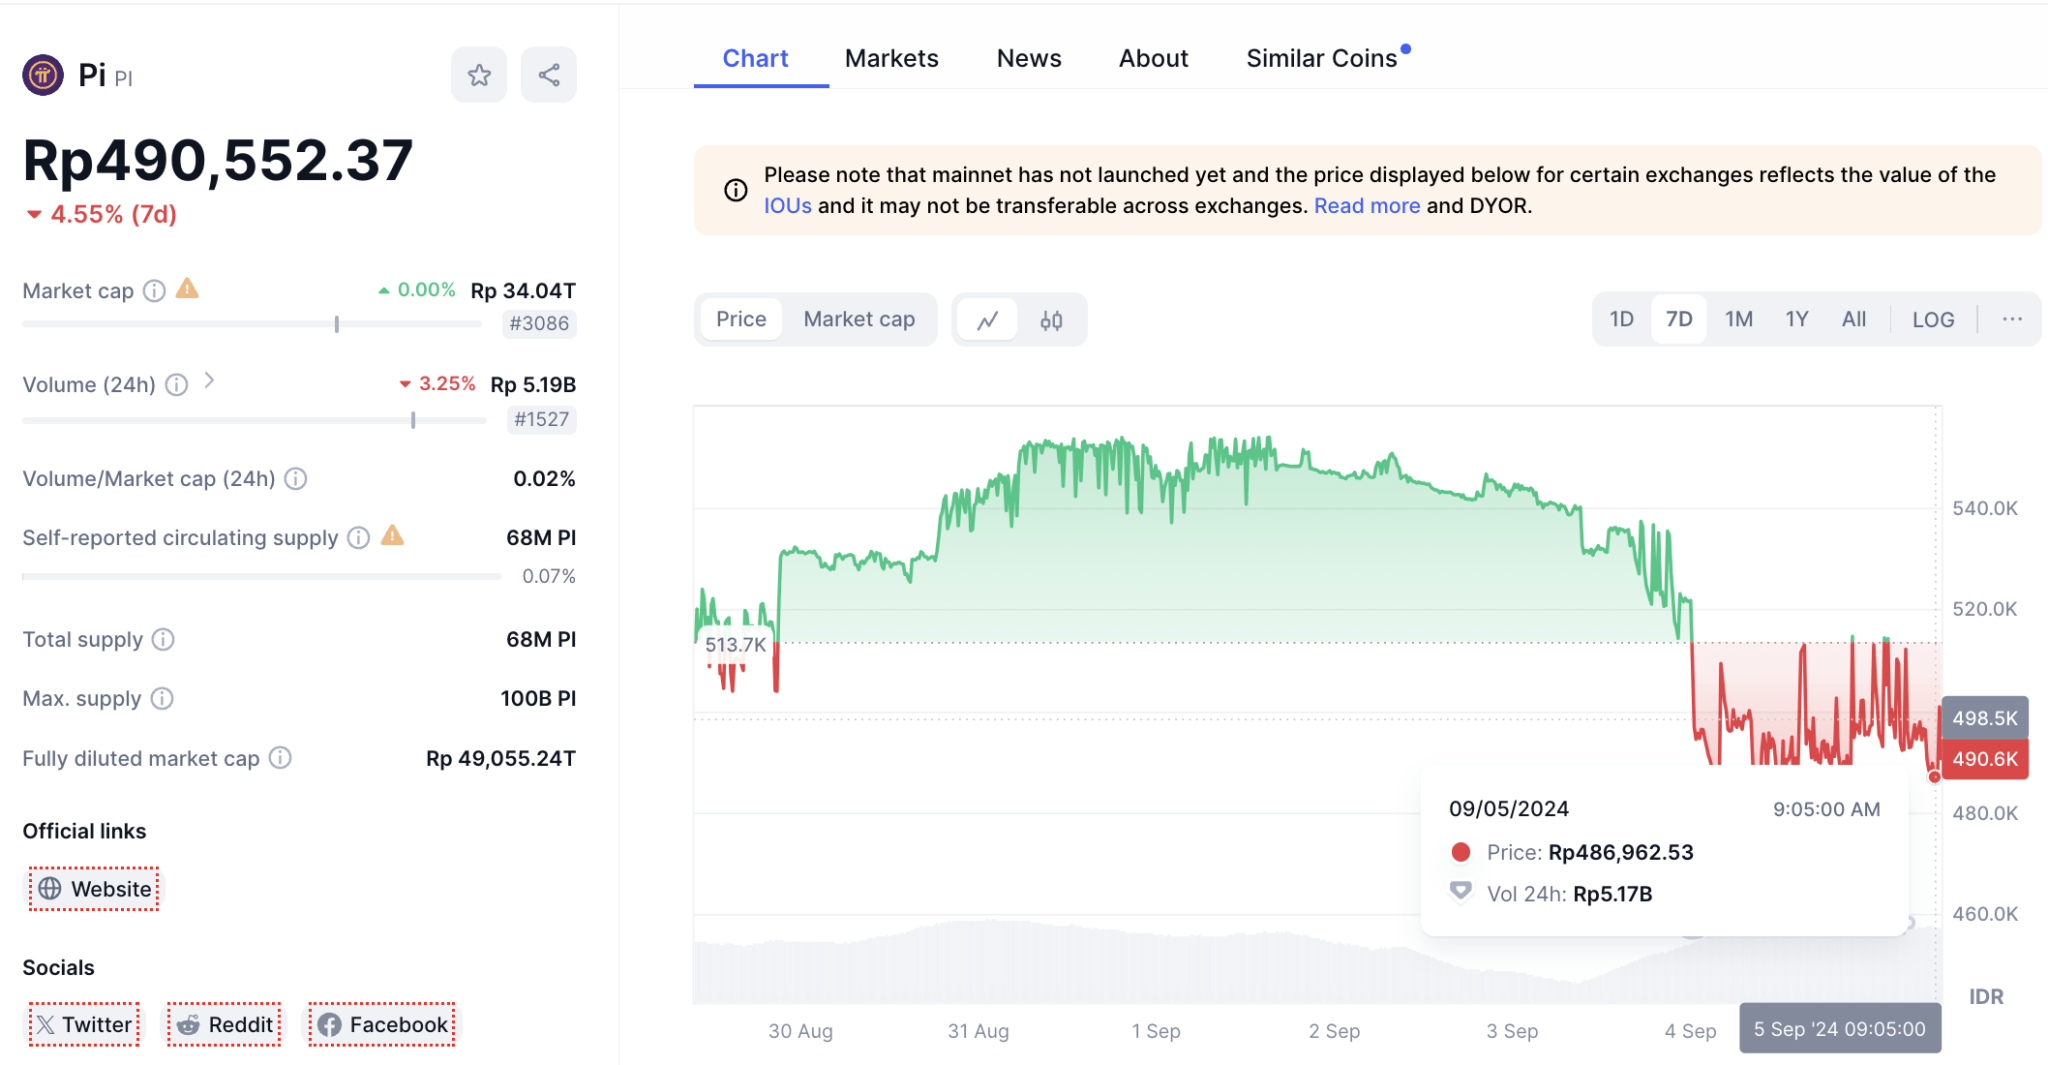Click the Read more link
This screenshot has width=2048, height=1065.
coord(1367,206)
